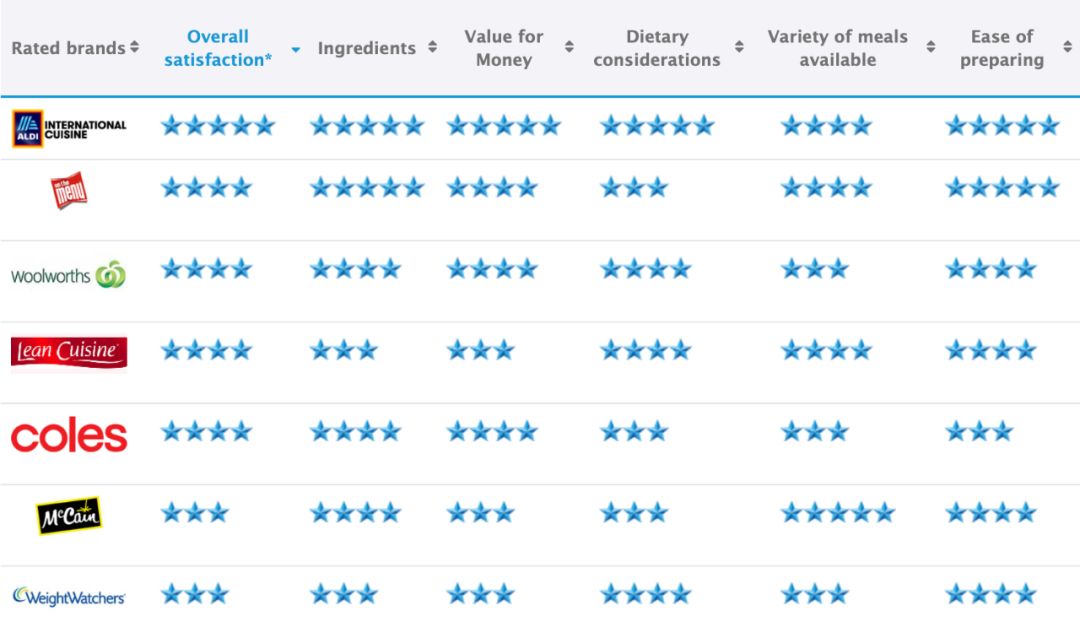Click the ALDI International Cuisine logo
The width and height of the screenshot is (1080, 638).
point(69,128)
